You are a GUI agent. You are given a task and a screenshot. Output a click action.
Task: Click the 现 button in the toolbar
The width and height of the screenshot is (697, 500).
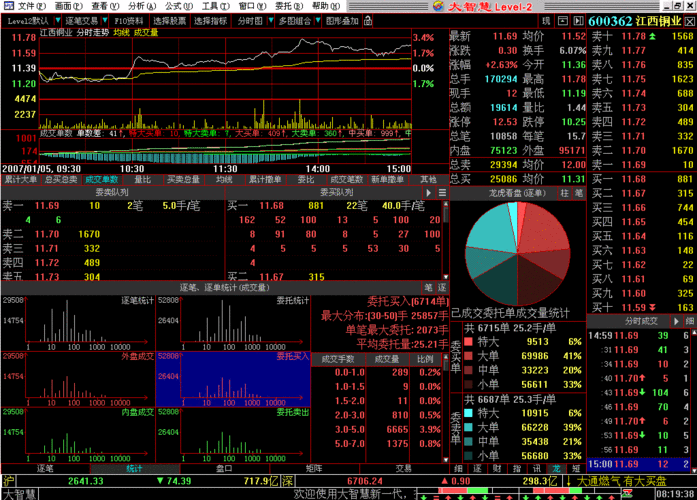click(x=546, y=21)
